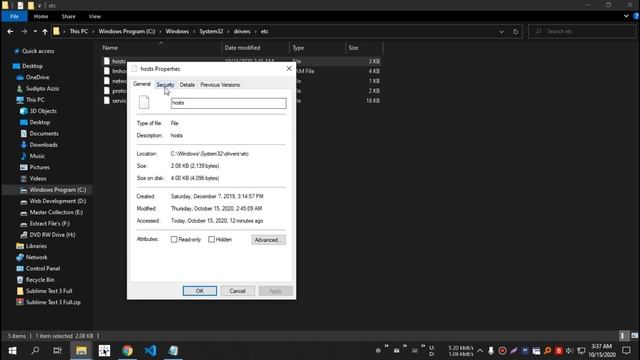Open the Details tab
This screenshot has width=640, height=360.
coord(187,85)
